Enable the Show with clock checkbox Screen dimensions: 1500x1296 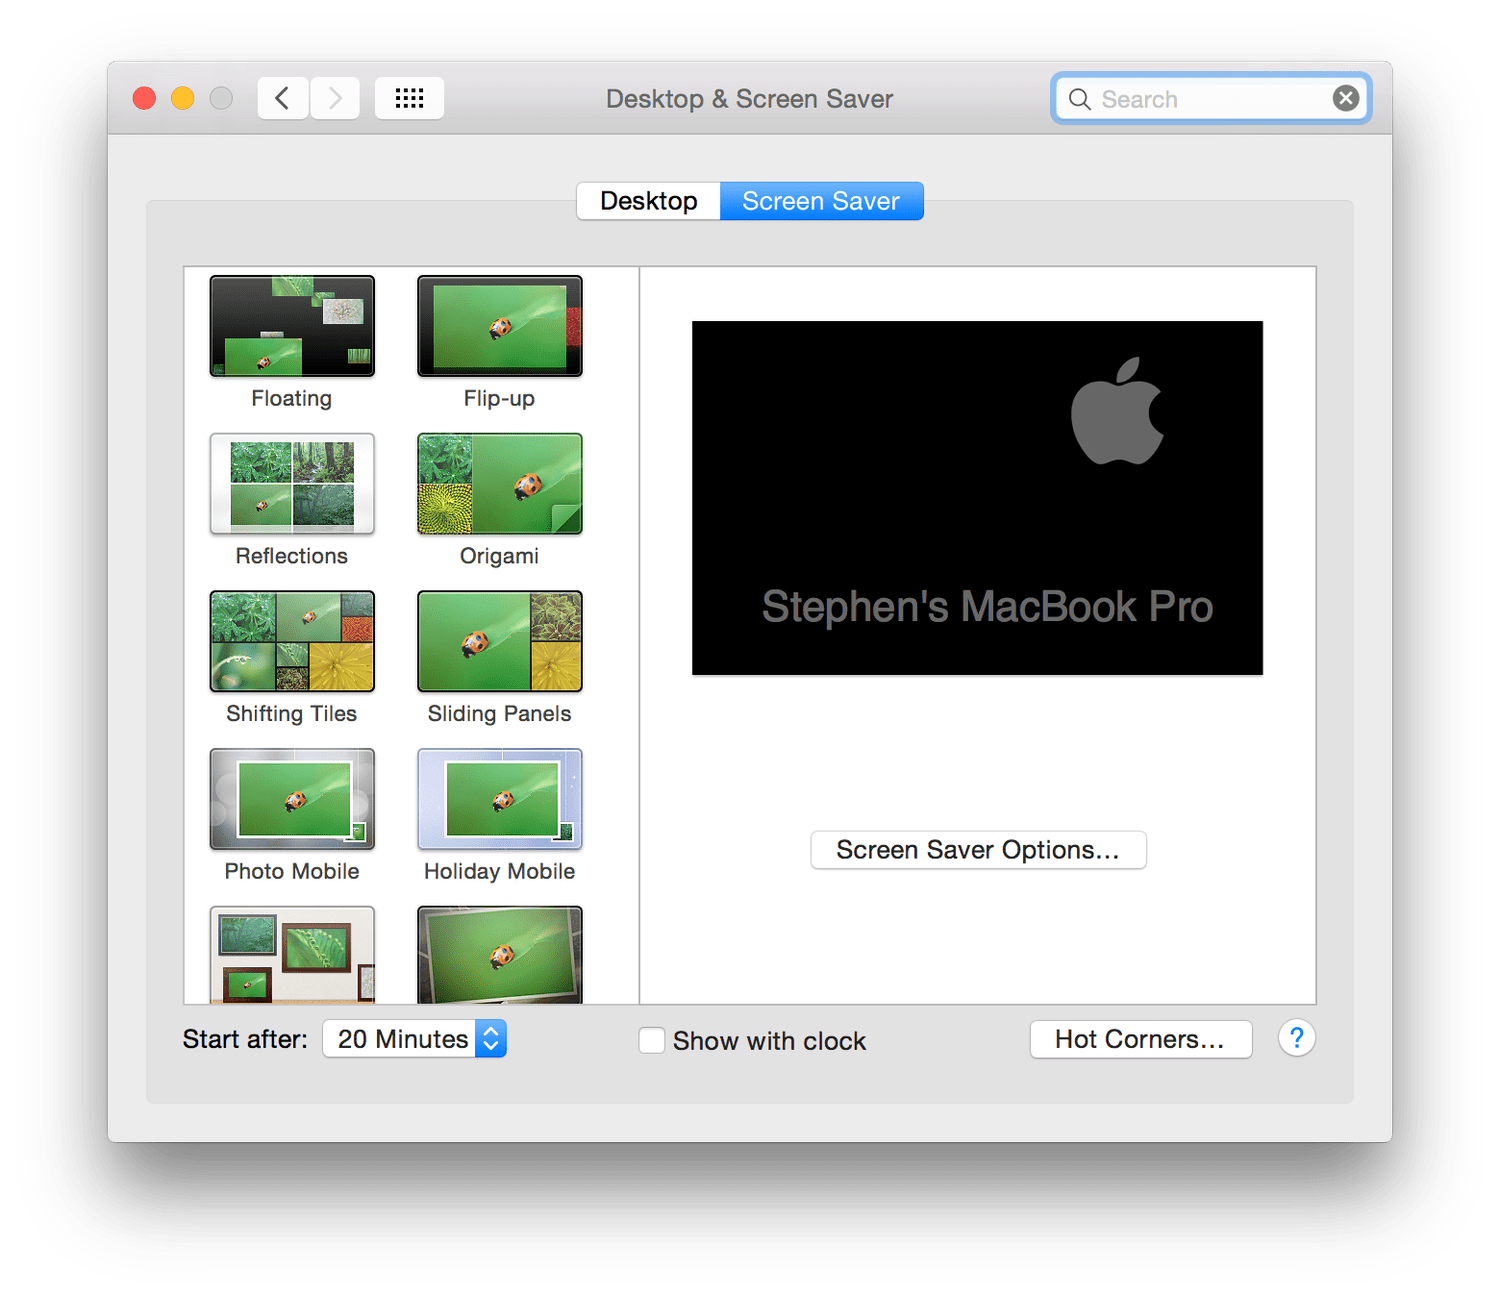click(652, 1040)
